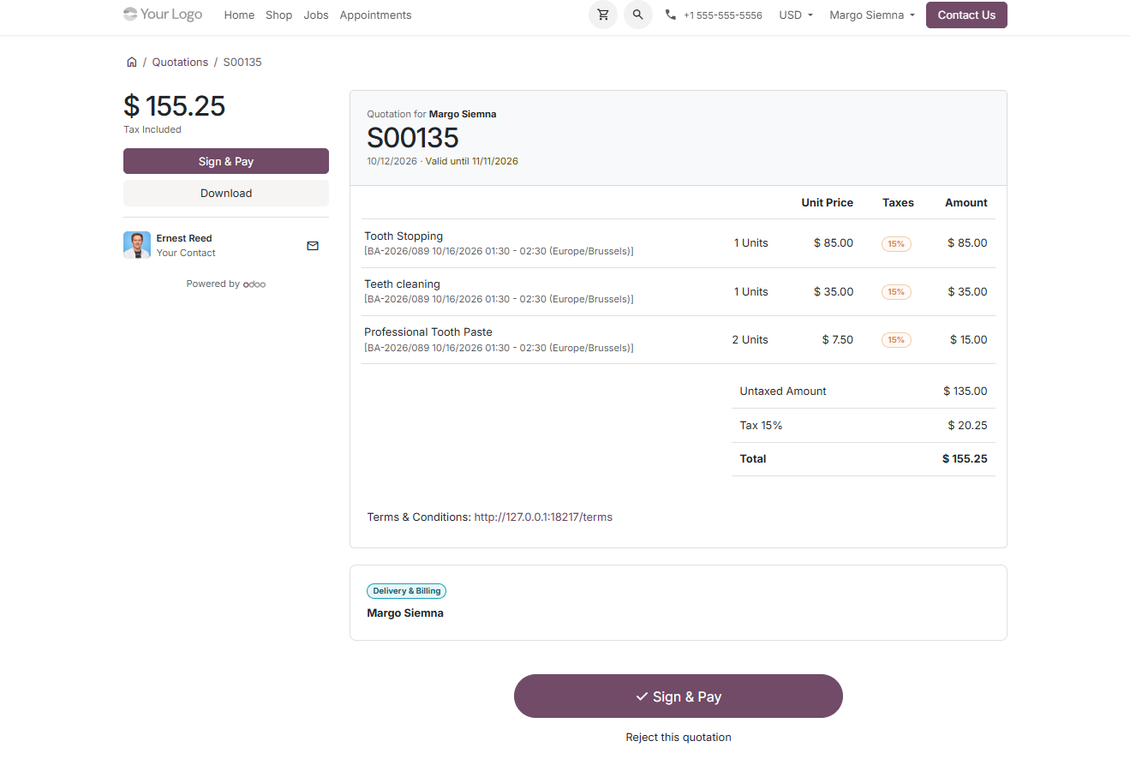Screen dimensions: 1130x765
Task: Click the Your Logo image
Action: coord(163,14)
